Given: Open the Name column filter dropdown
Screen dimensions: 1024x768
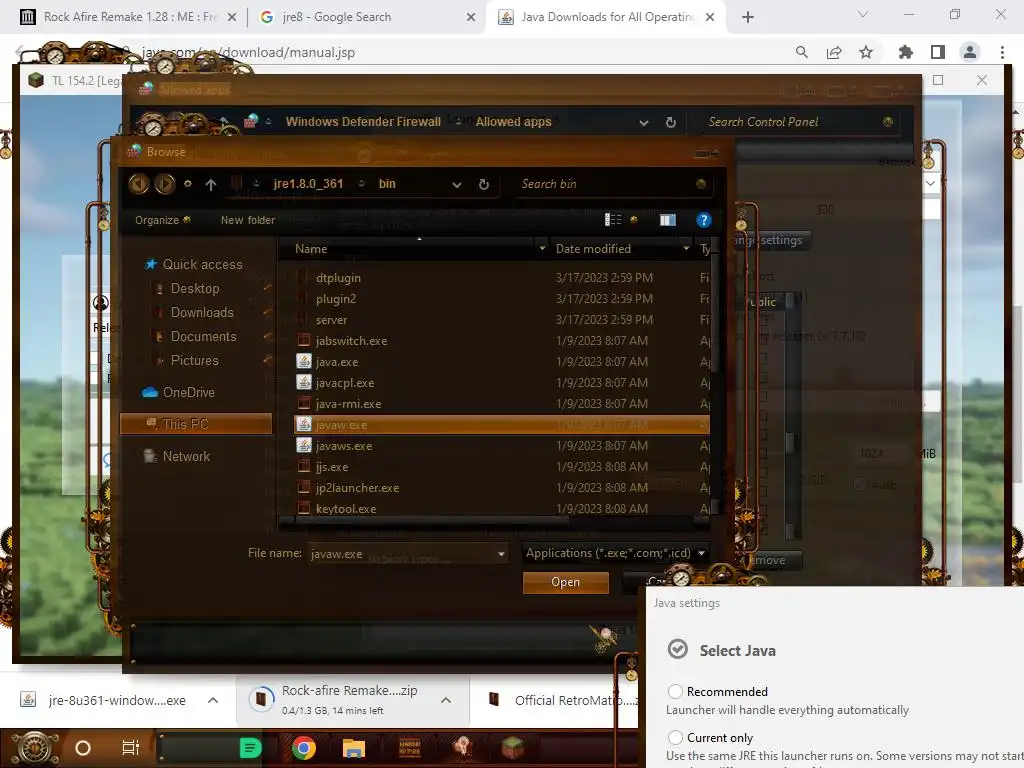Looking at the screenshot, I should point(542,248).
